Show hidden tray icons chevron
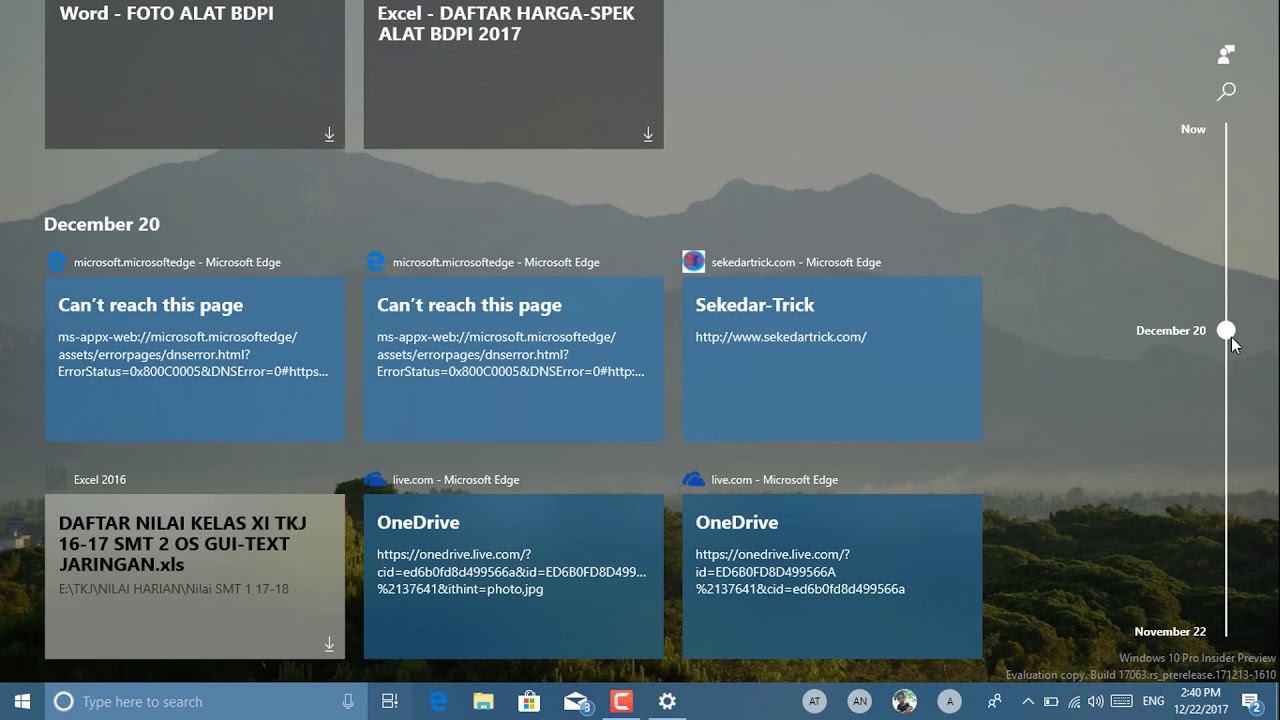This screenshot has height=720, width=1280. (1028, 702)
